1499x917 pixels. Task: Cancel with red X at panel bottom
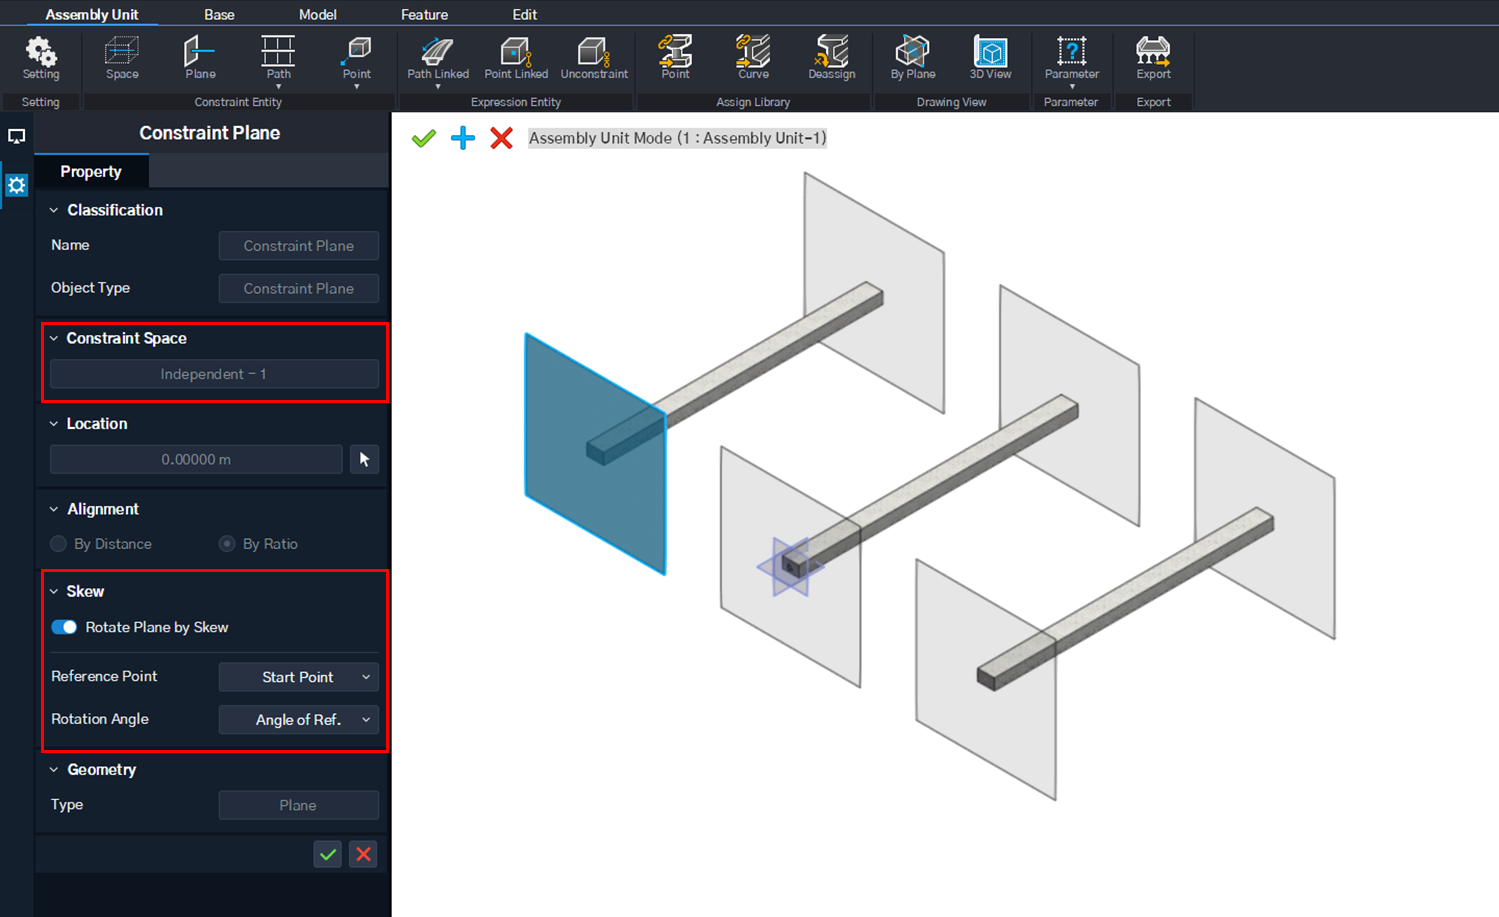(363, 854)
